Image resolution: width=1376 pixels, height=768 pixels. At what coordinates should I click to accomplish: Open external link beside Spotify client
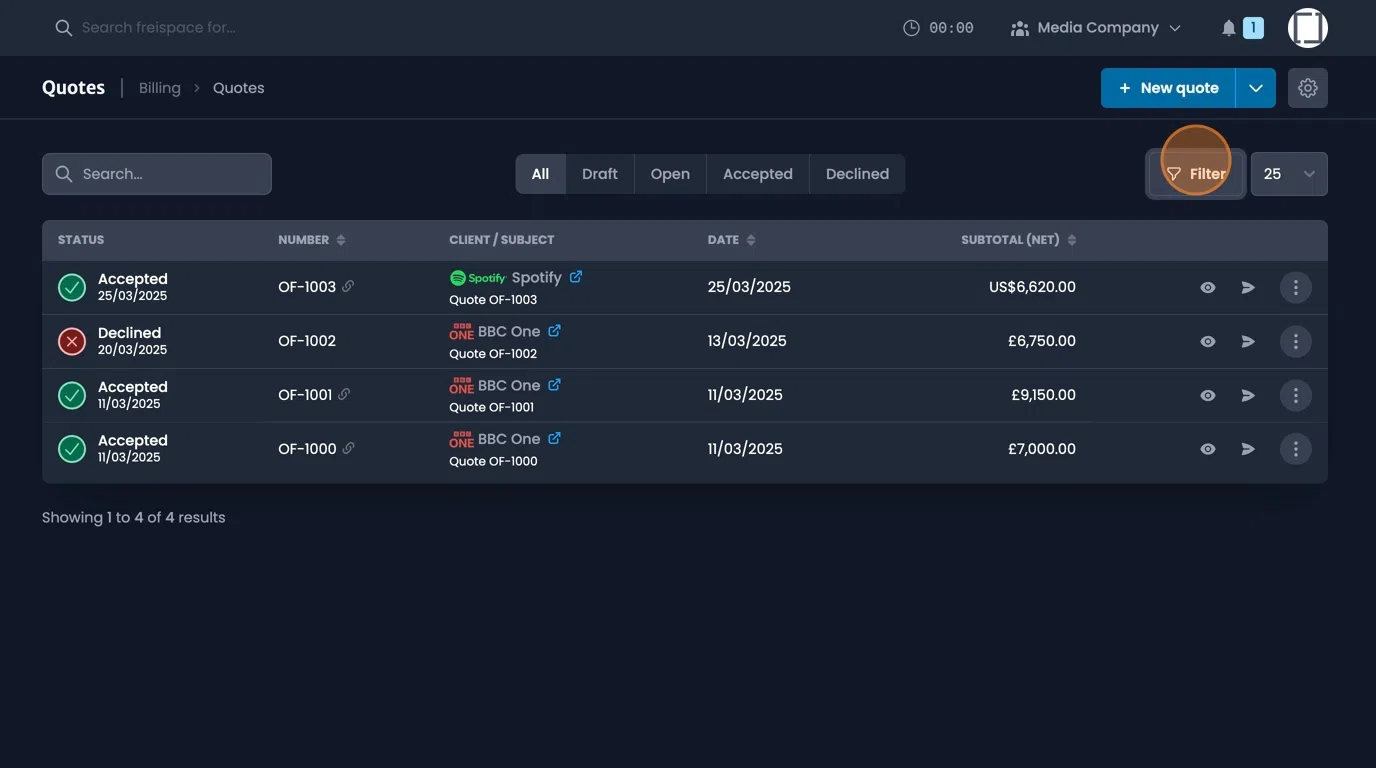point(576,276)
